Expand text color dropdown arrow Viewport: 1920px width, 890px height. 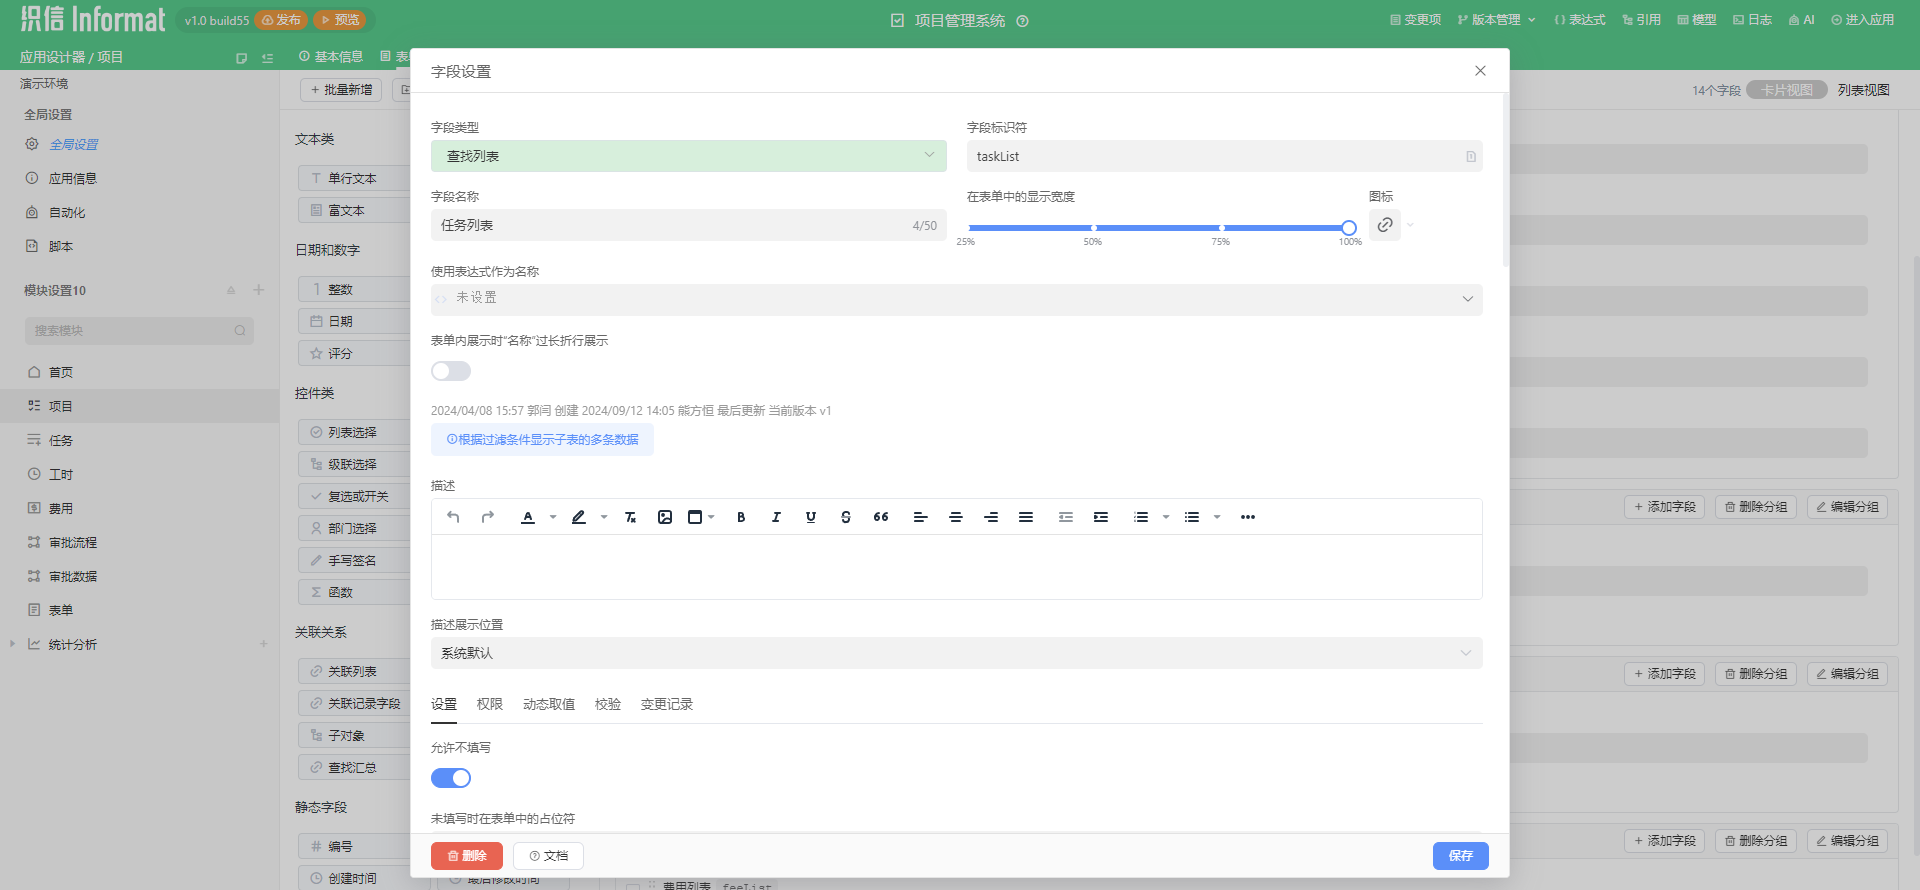click(x=553, y=517)
